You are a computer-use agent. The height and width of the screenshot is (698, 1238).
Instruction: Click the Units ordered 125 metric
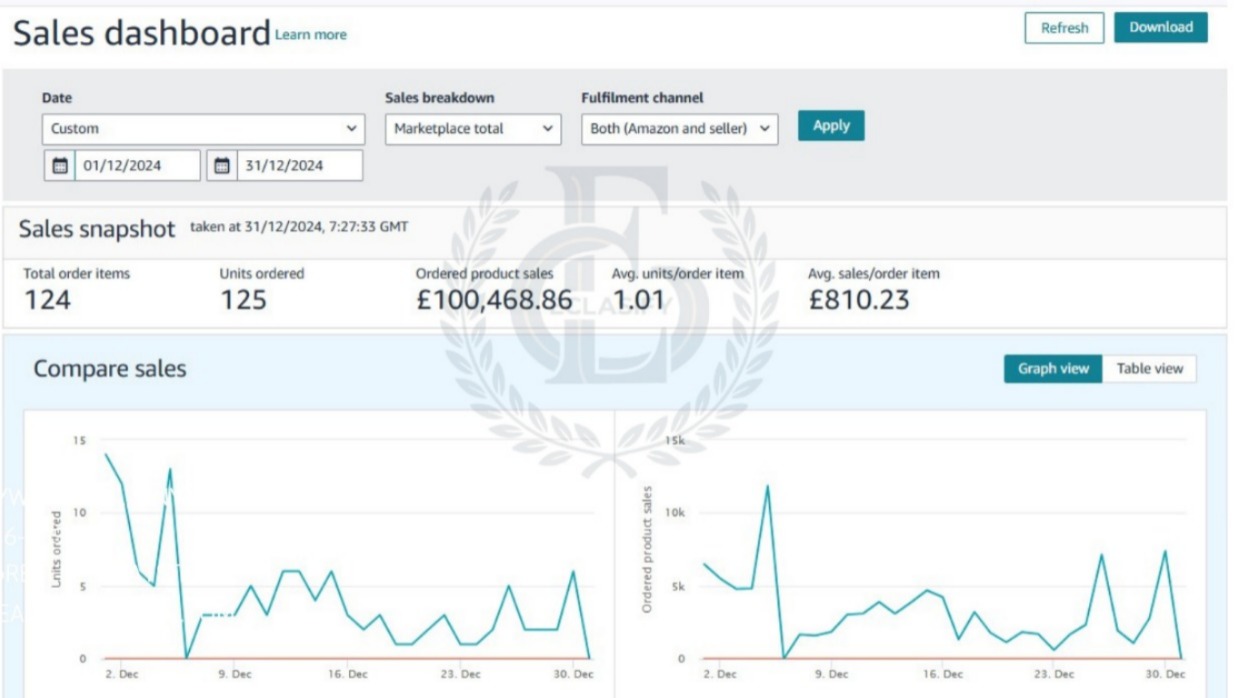tap(243, 300)
